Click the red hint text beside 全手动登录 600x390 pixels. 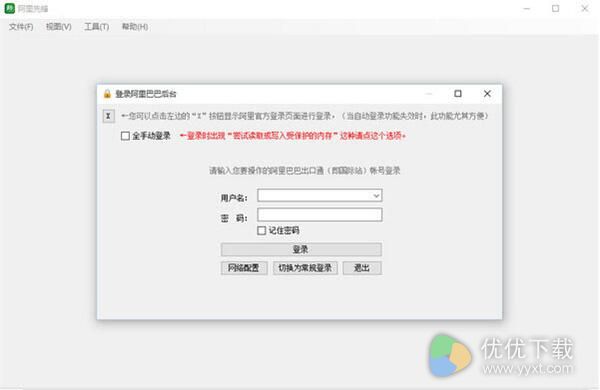(x=293, y=136)
